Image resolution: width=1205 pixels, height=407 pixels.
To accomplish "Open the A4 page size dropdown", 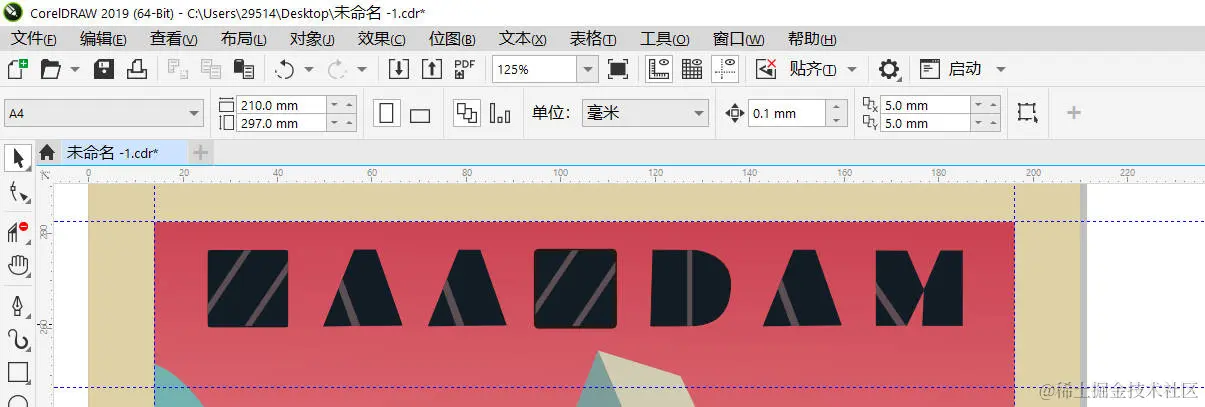I will pyautogui.click(x=104, y=113).
